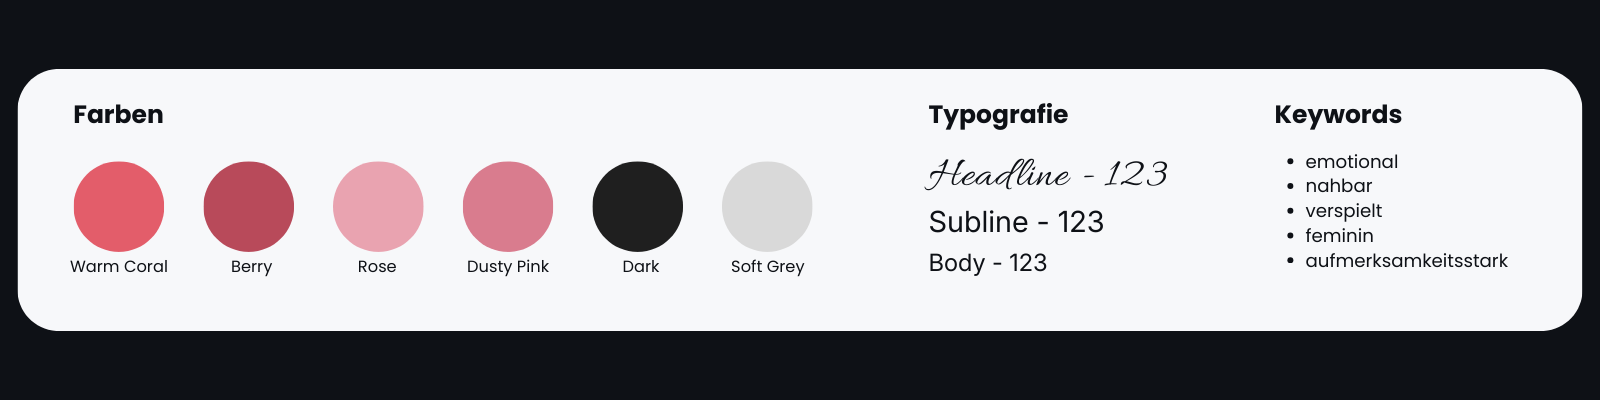
Task: Click the keyword emotional
Action: click(x=1351, y=162)
